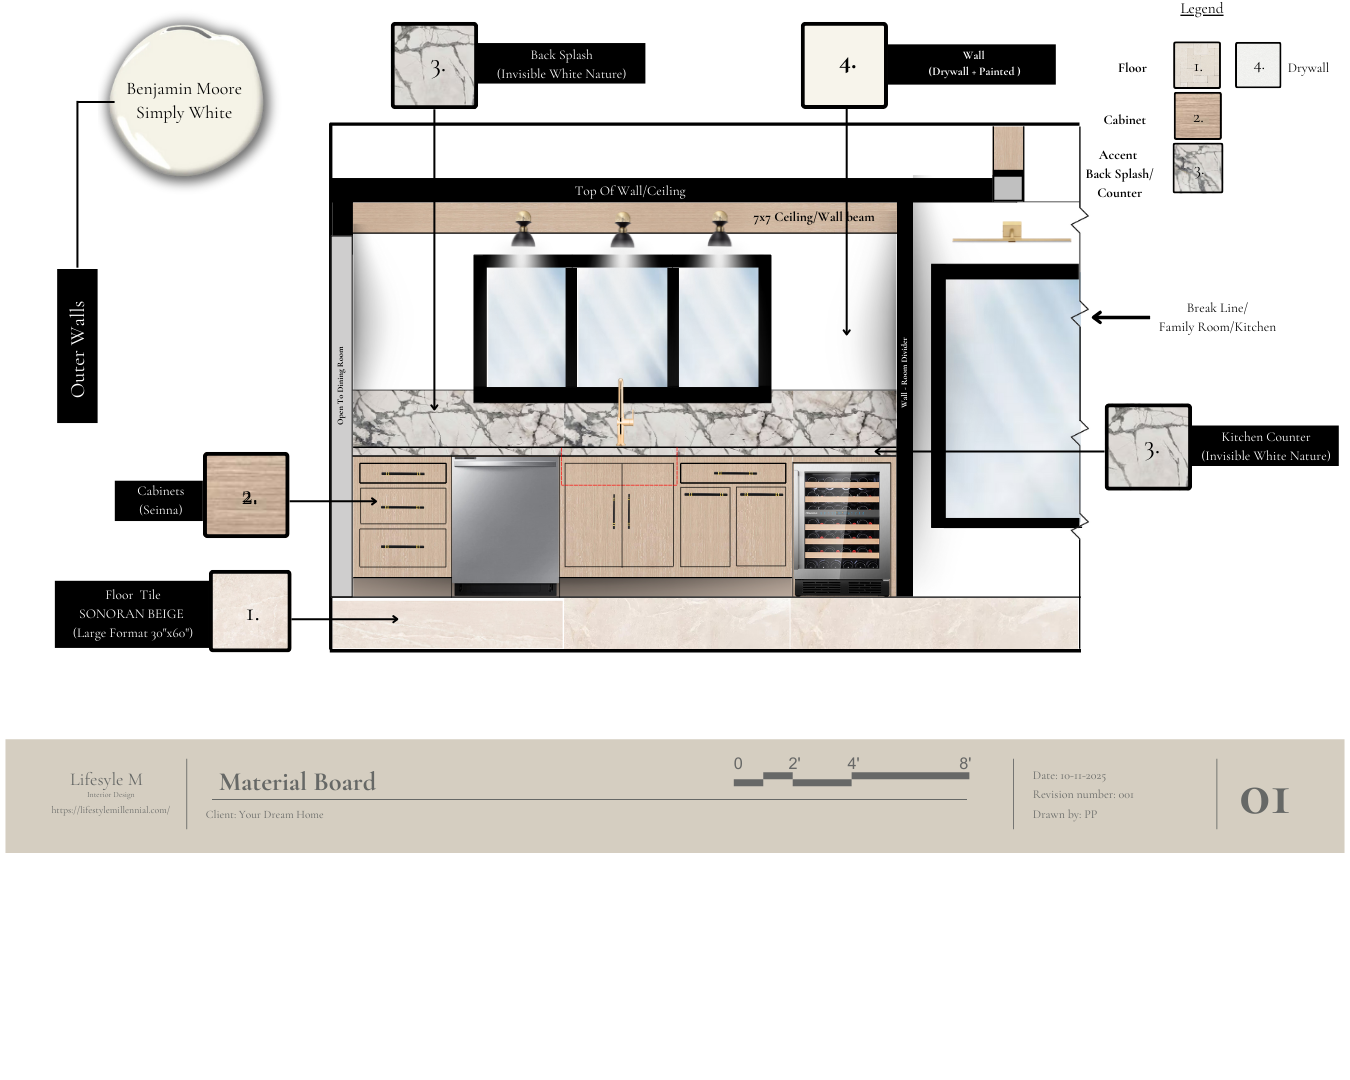Open the lifestylemillennial.com website link

point(110,810)
